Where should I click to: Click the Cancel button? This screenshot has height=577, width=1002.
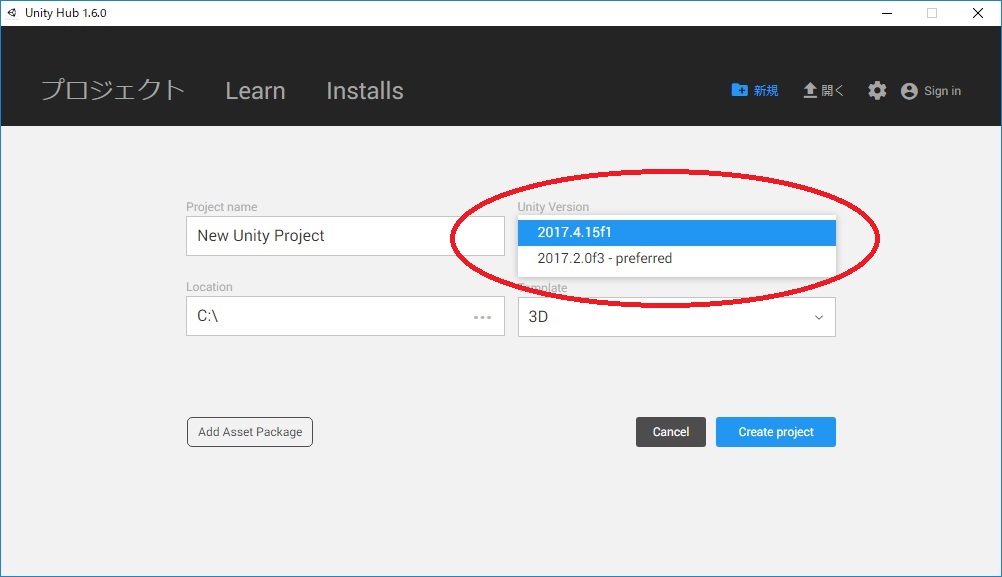pos(671,432)
